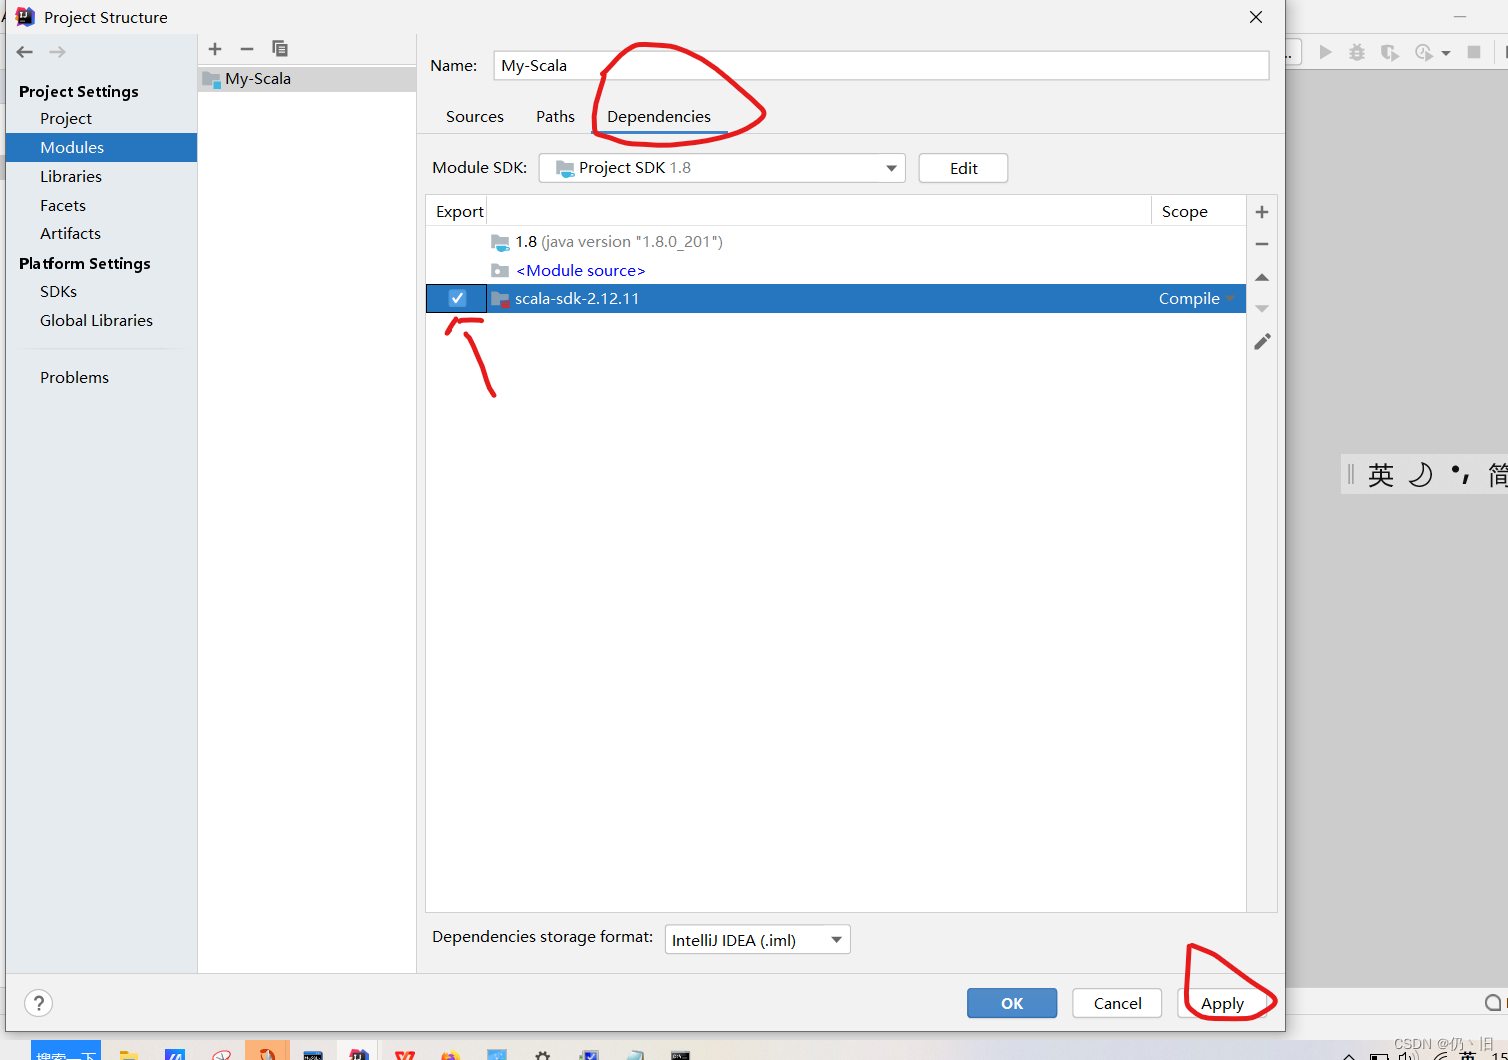Screen dimensions: 1508x1060
Task: Click the Stop icon in the IDE toolbar
Action: [x=1473, y=52]
